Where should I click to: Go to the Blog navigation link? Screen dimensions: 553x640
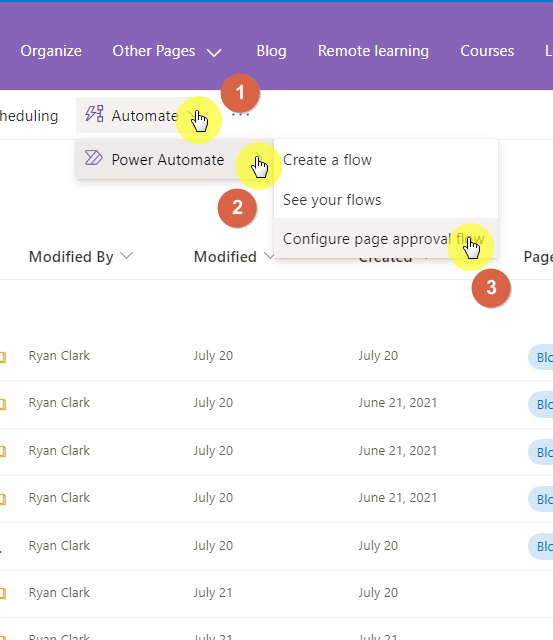271,51
